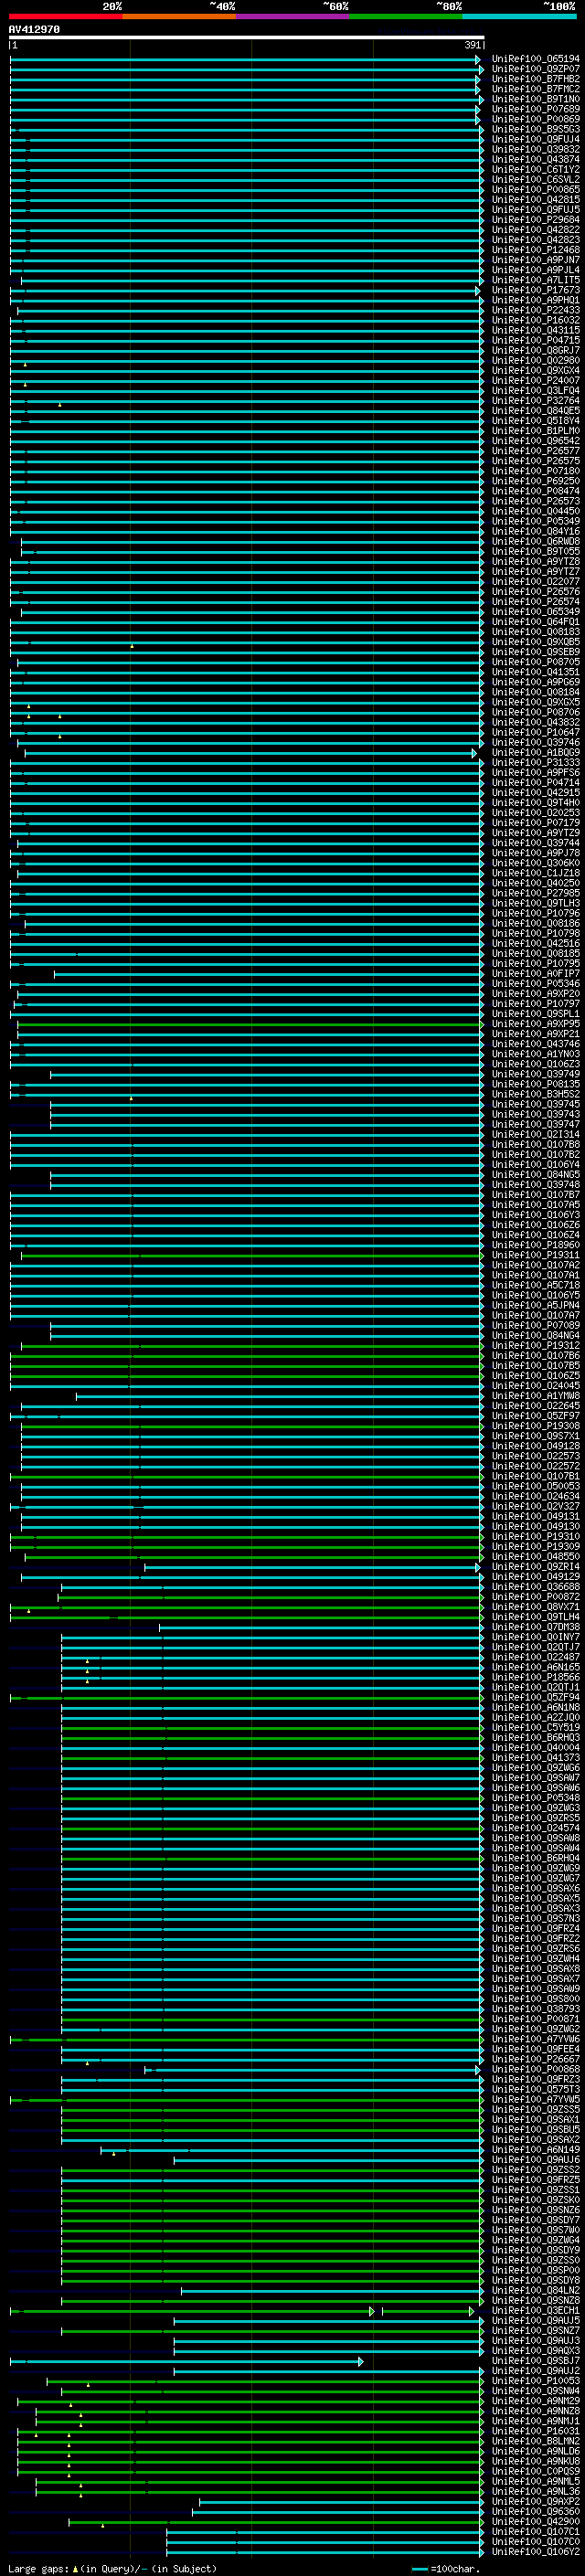Viewport: 585px width, 2576px height.
Task: Click arrowhead ending the UniRef100_O65194 alignment bar
Action: coord(478,59)
